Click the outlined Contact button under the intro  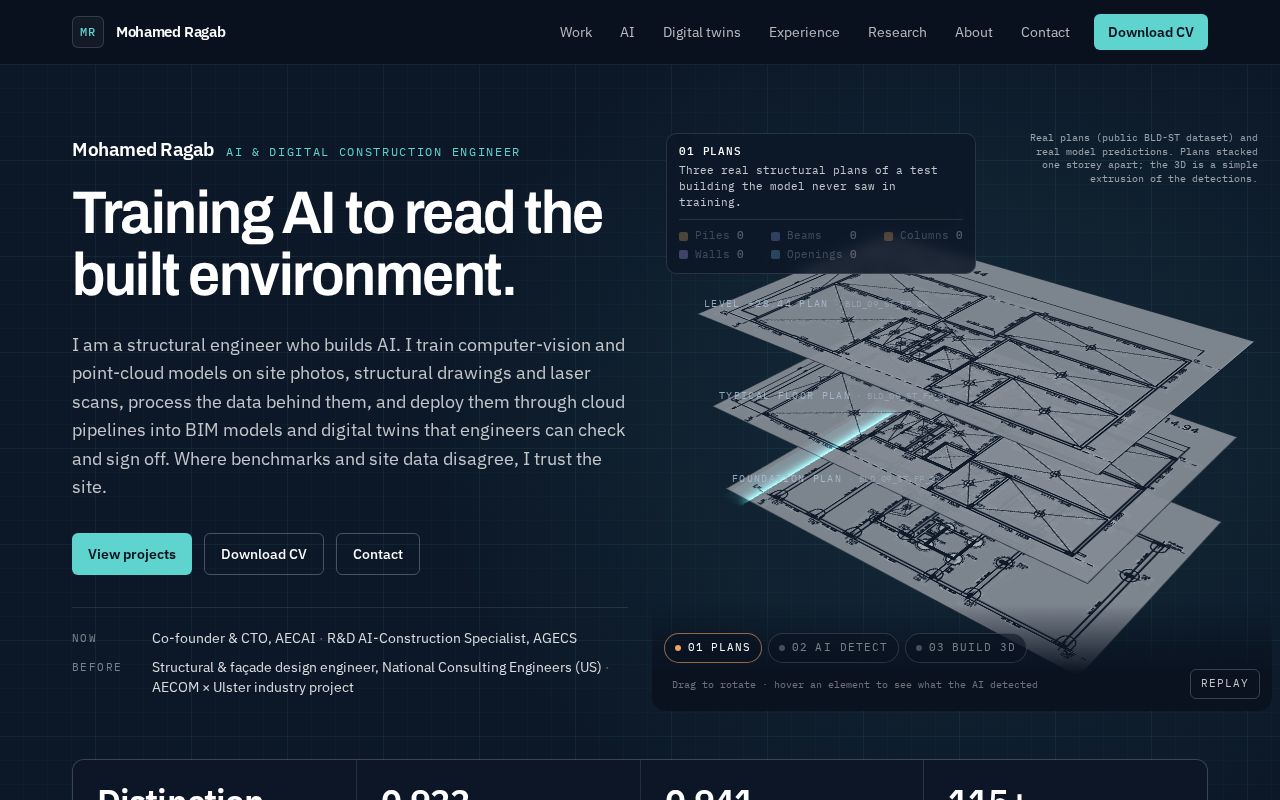pos(378,554)
